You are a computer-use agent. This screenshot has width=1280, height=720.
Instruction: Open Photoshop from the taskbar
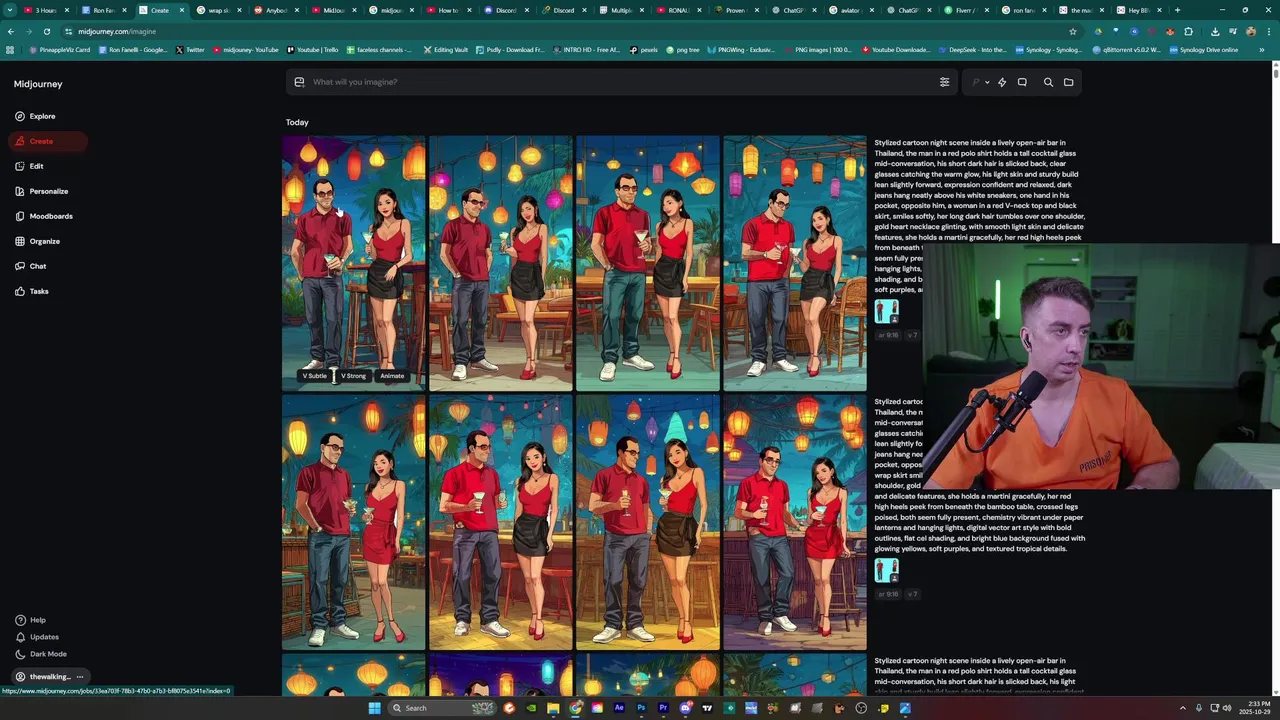click(641, 708)
